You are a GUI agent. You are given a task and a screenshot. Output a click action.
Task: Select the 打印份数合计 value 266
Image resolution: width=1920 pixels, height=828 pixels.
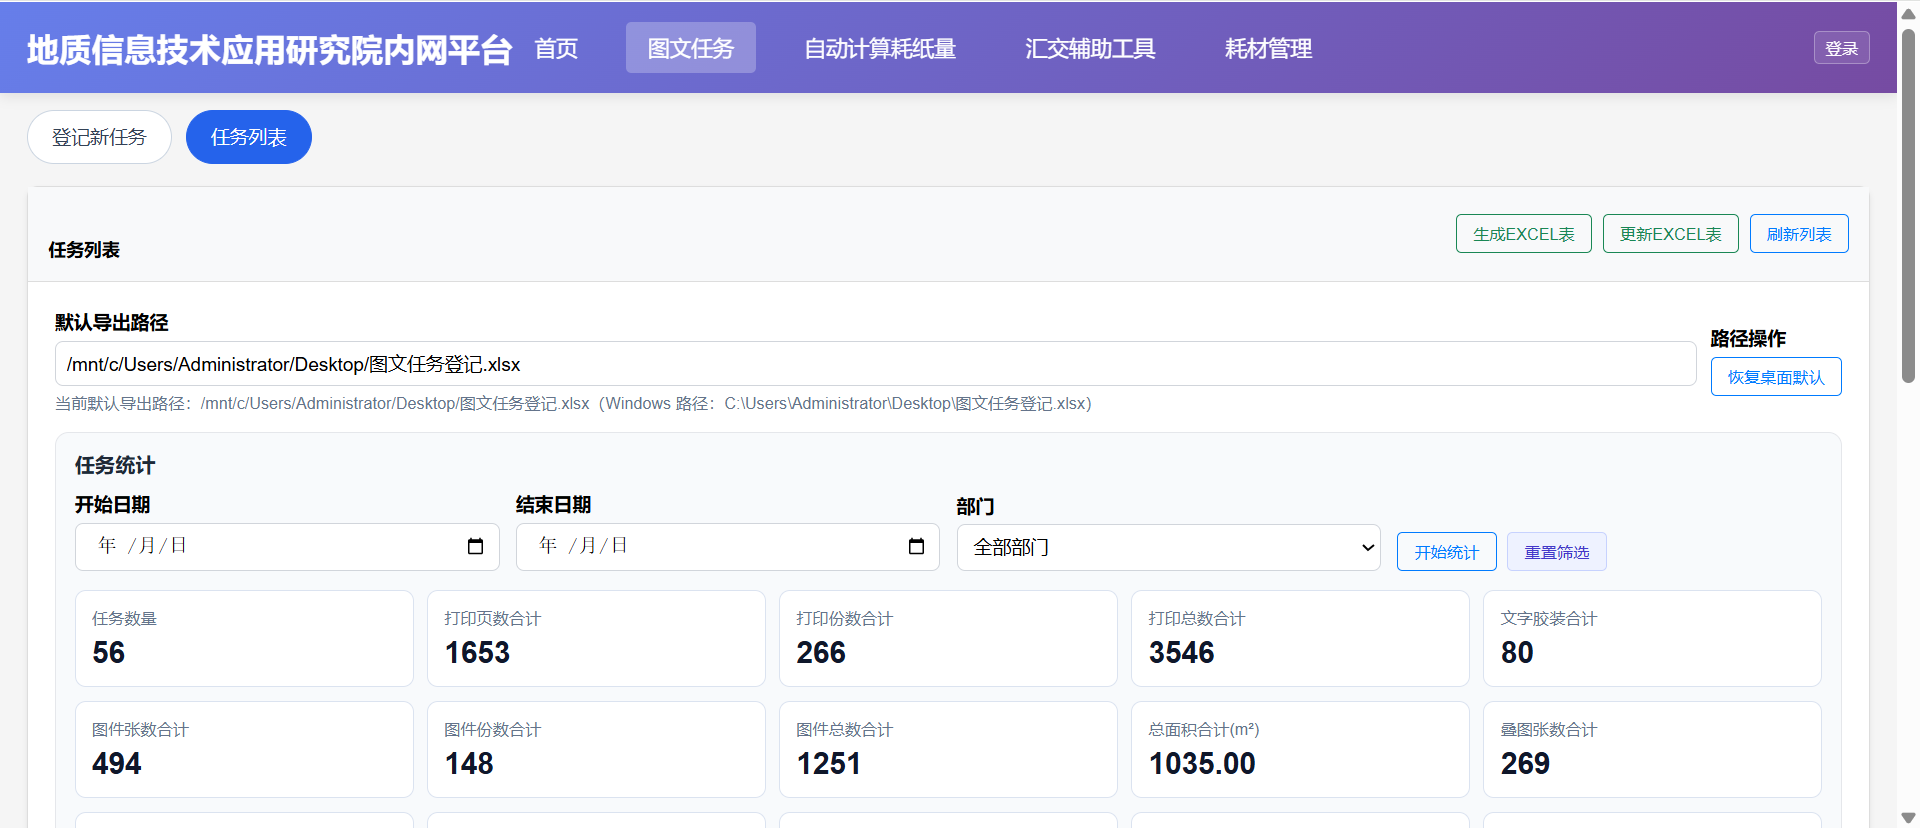(x=821, y=653)
